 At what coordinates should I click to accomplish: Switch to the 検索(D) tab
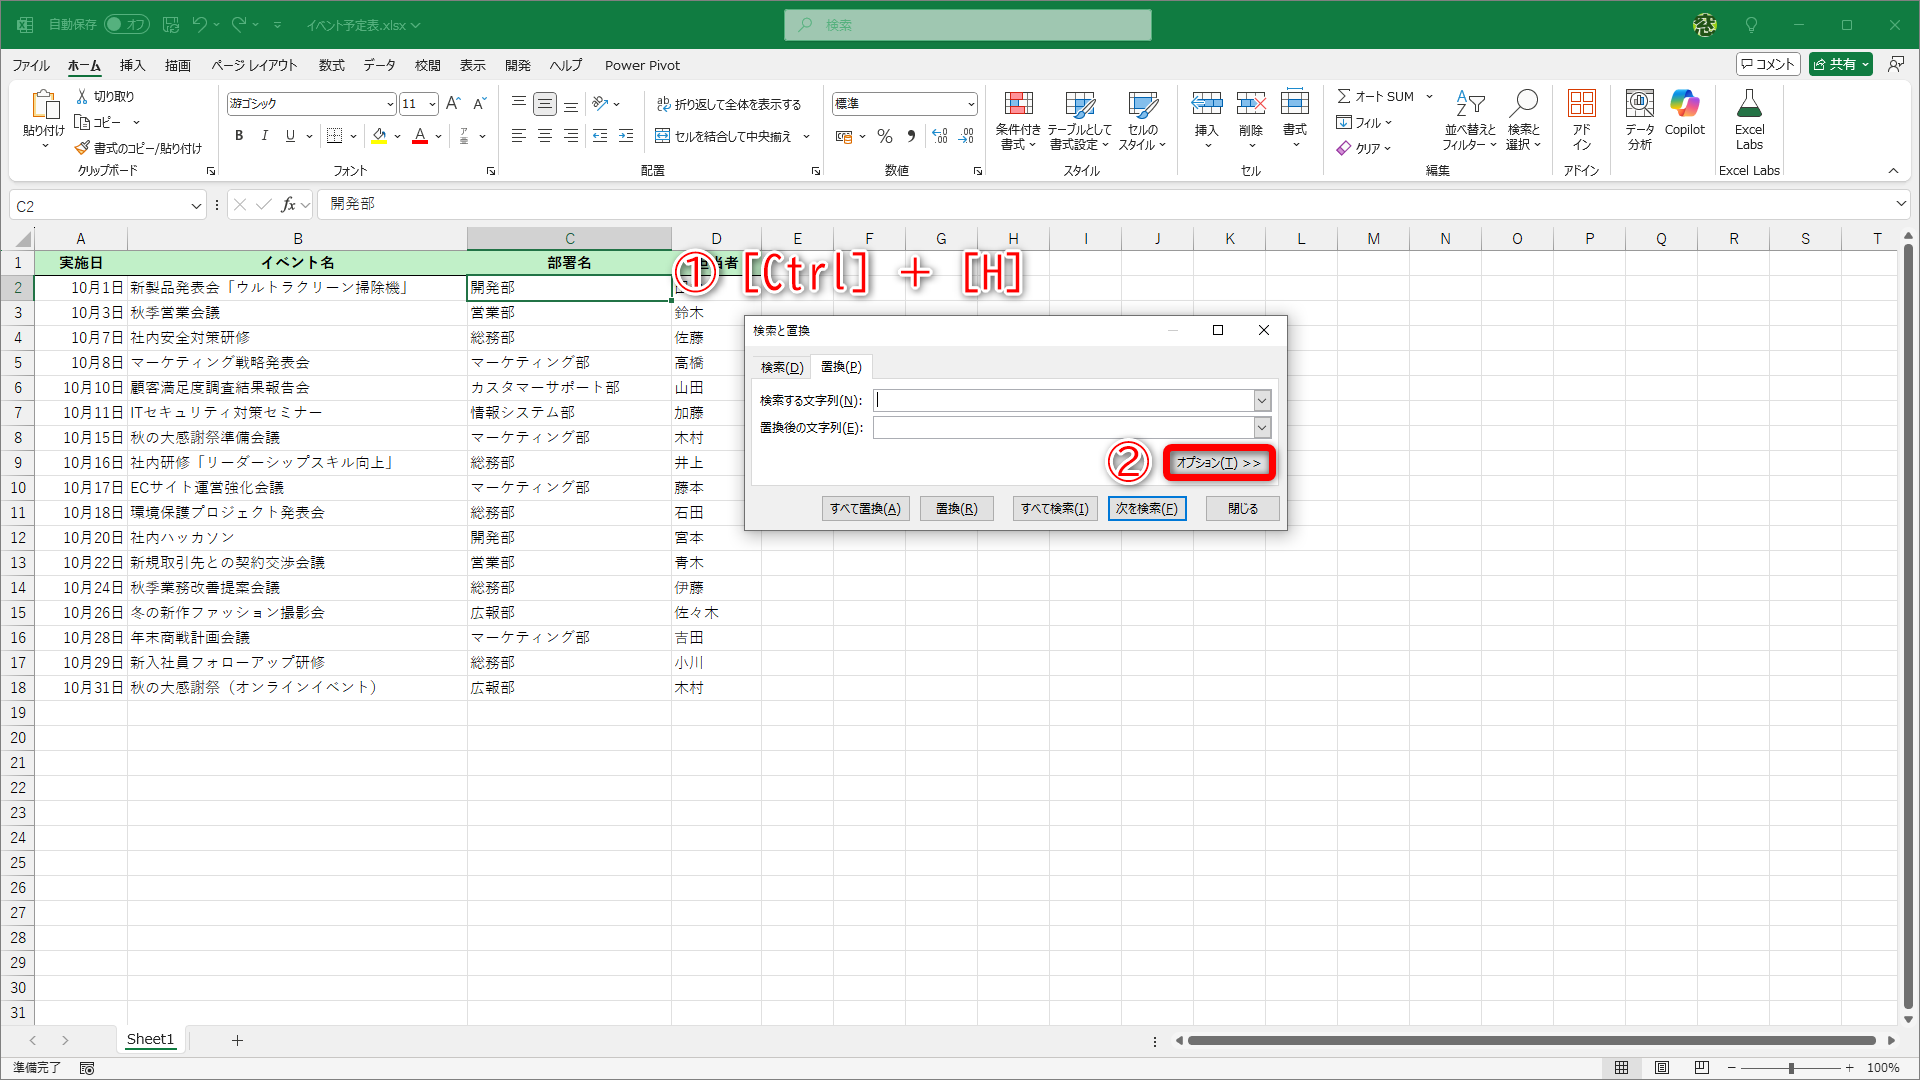(x=781, y=367)
